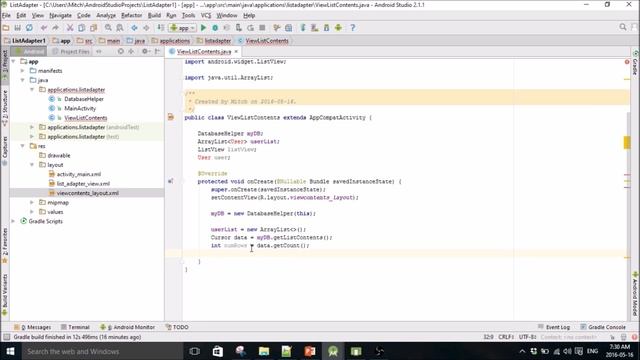This screenshot has width=640, height=360.
Task: Select activity_main.xml layout file
Action: [x=79, y=174]
